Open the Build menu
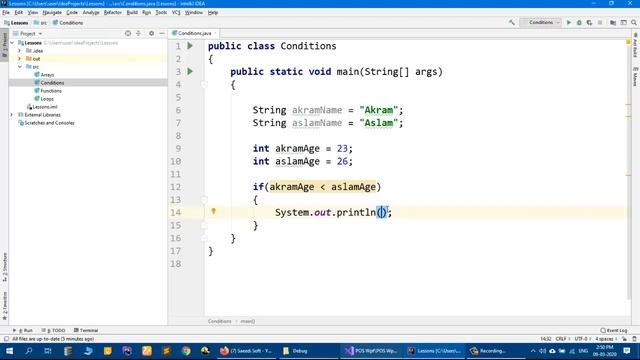640x360 pixels. (132, 13)
